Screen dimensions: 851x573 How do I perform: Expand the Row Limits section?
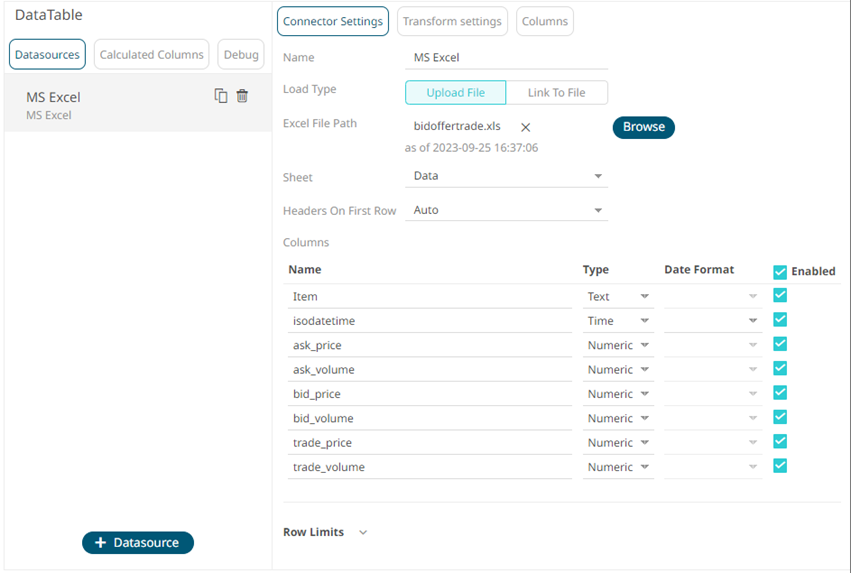[363, 532]
